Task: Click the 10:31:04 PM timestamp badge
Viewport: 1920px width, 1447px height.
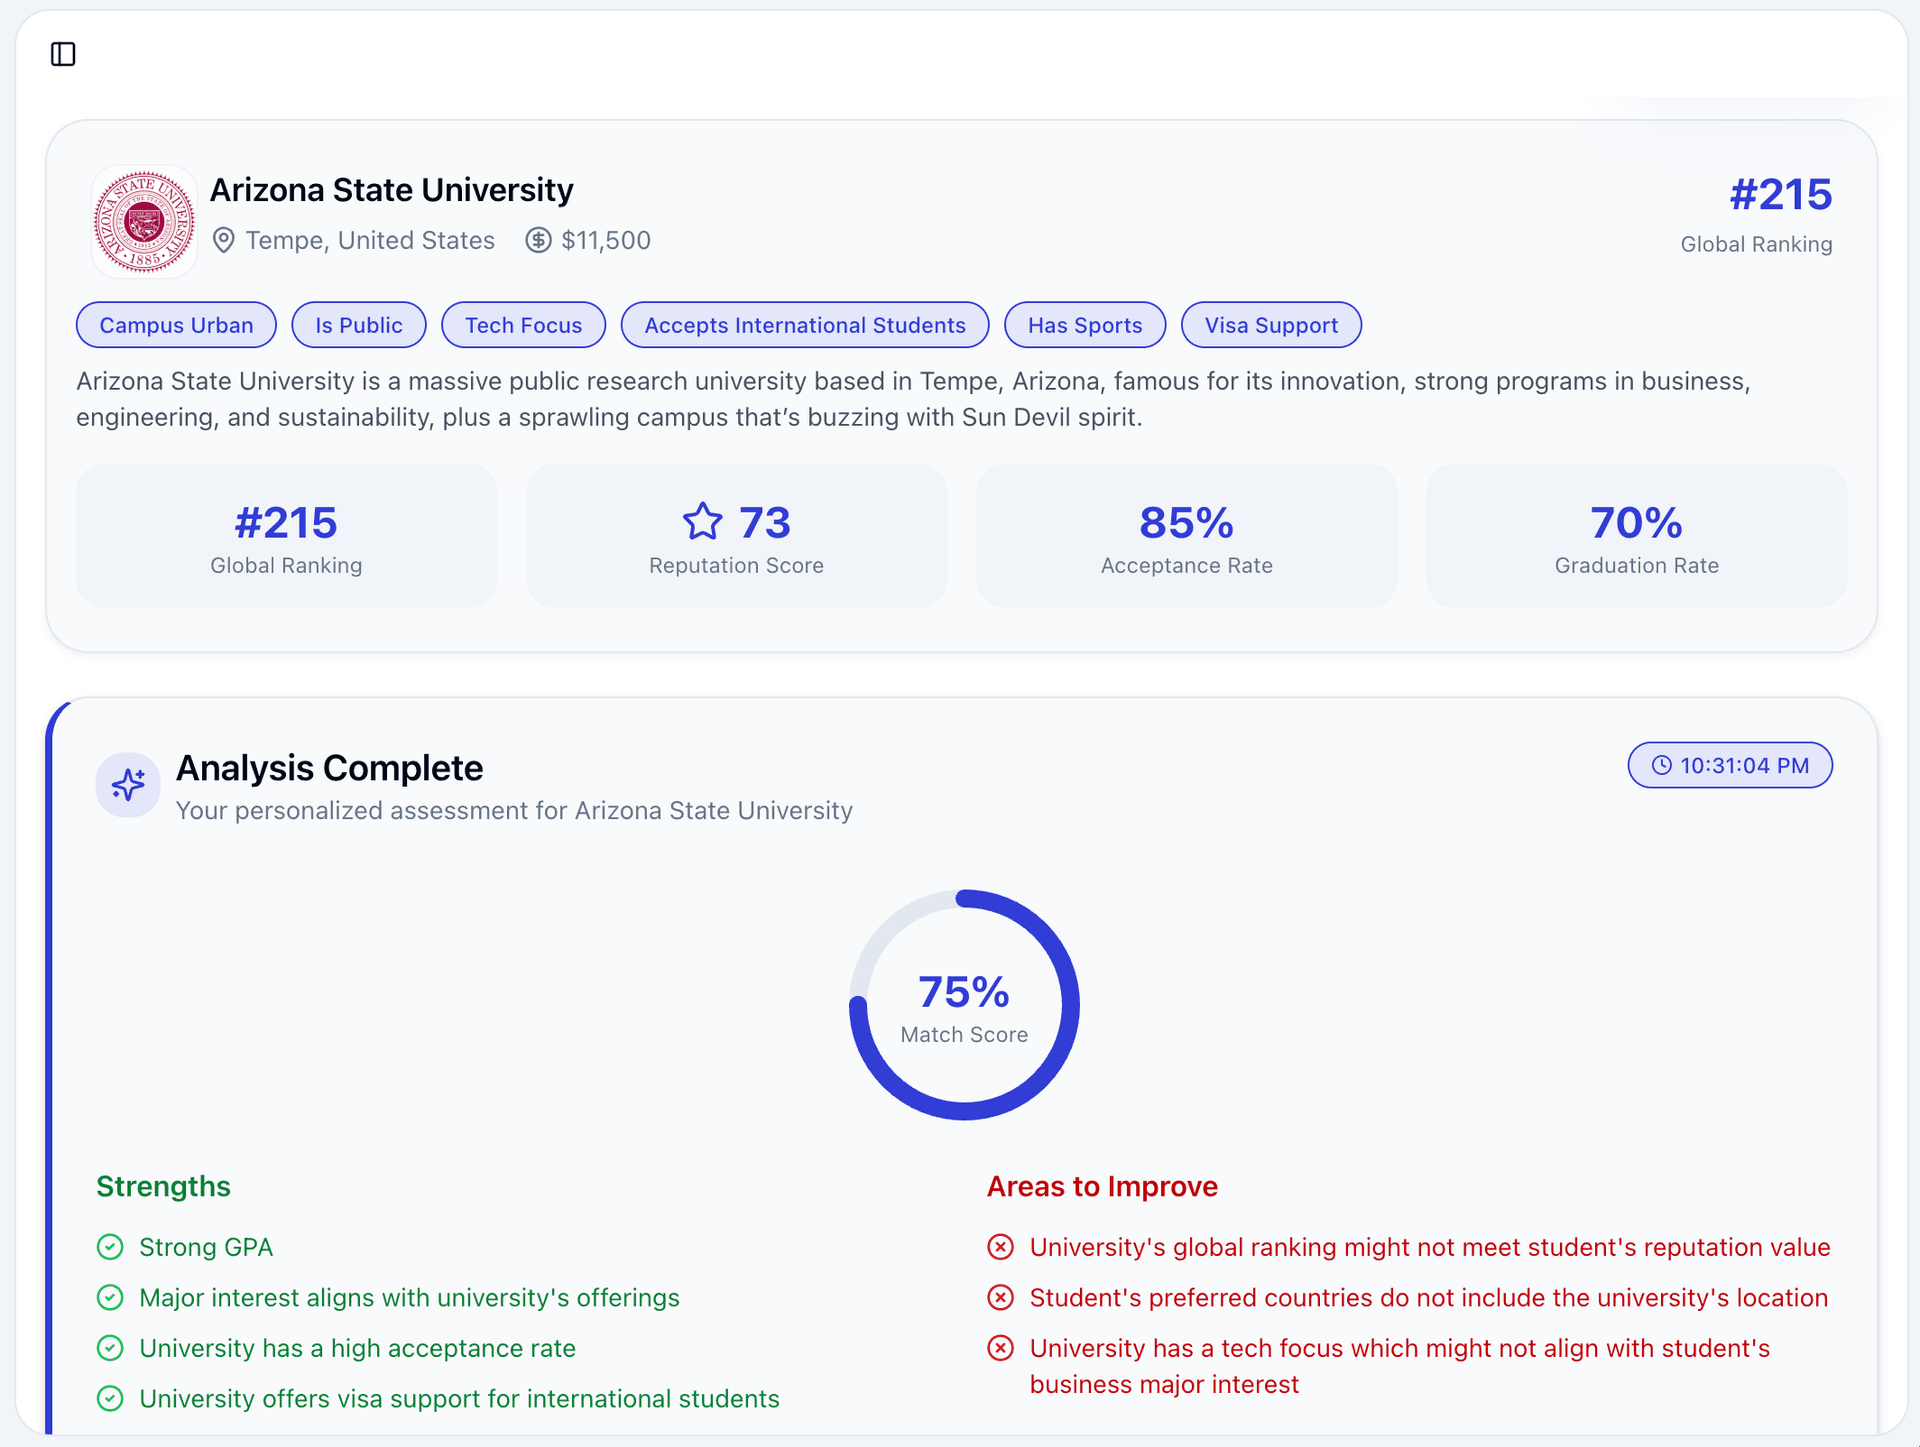Action: (x=1730, y=765)
